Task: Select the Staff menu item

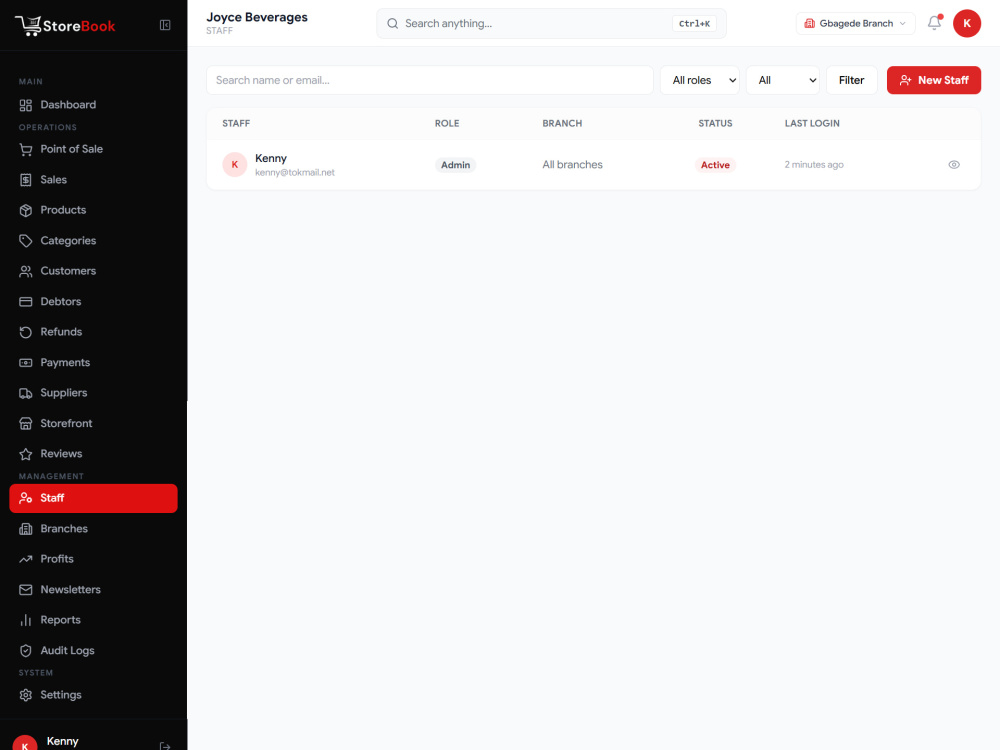Action: click(x=93, y=498)
